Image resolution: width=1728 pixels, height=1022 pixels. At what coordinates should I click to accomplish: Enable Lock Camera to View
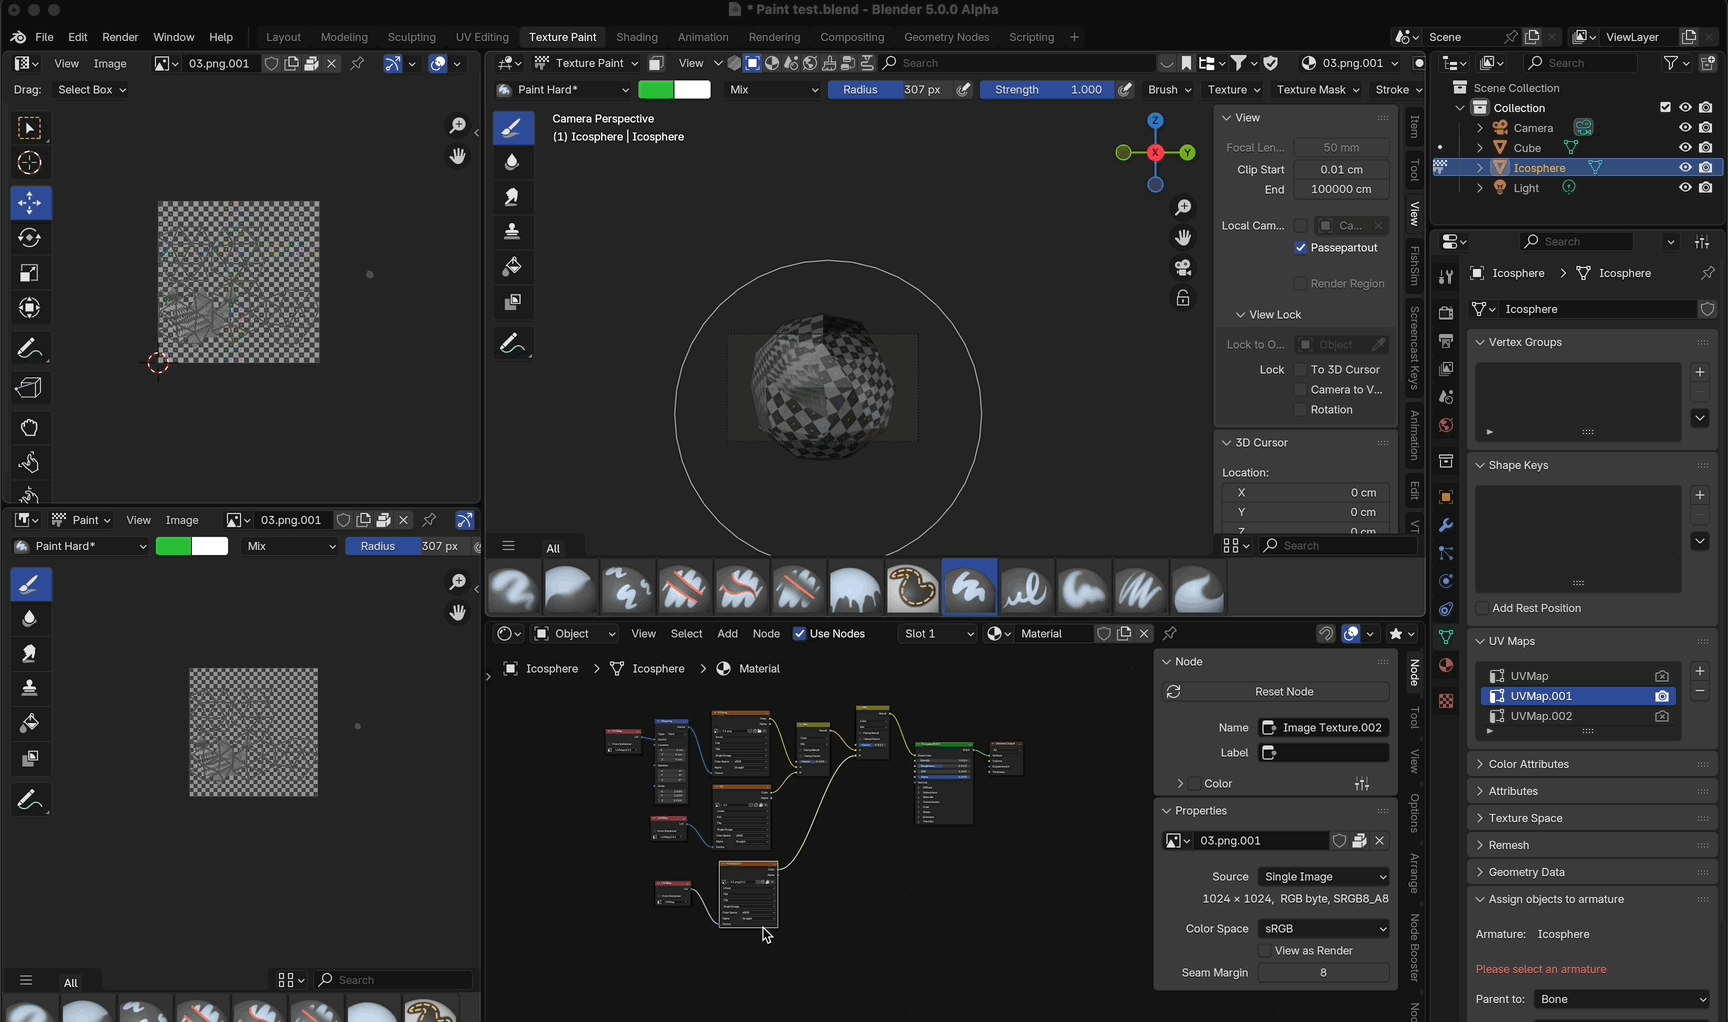click(1301, 390)
